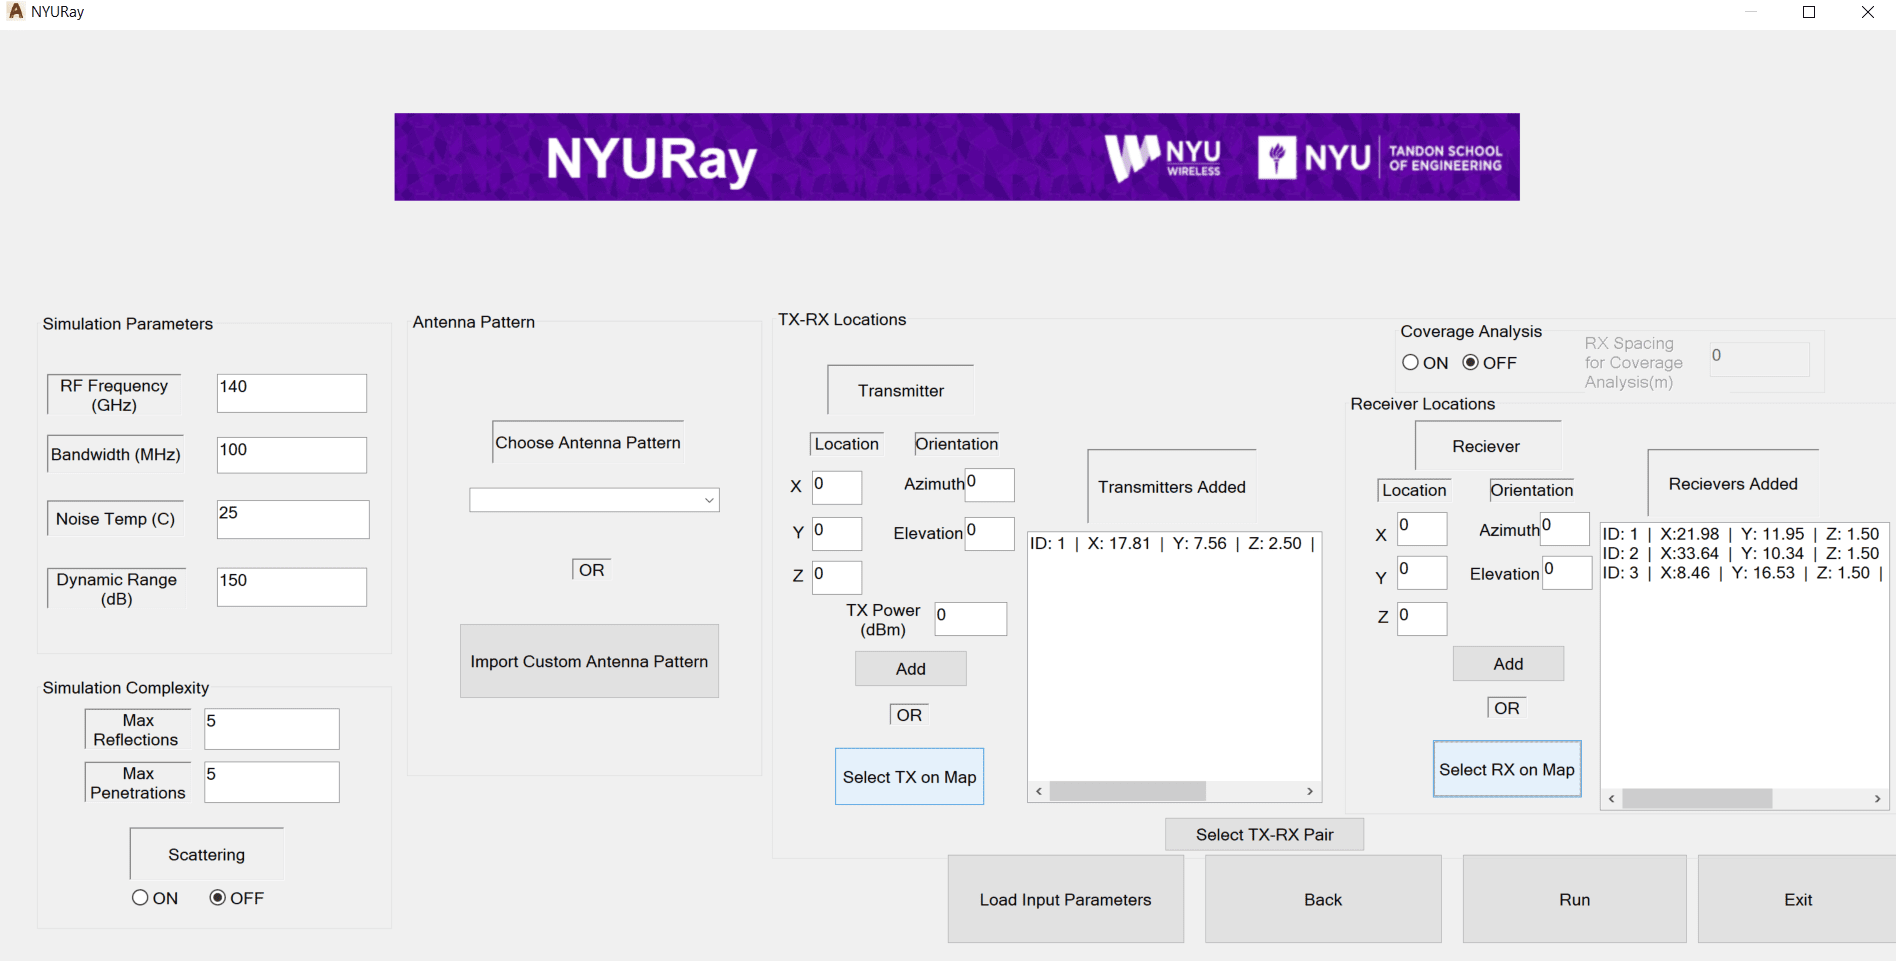Click Load Input Parameters
Screen dimensions: 1896x961
(x=1065, y=899)
